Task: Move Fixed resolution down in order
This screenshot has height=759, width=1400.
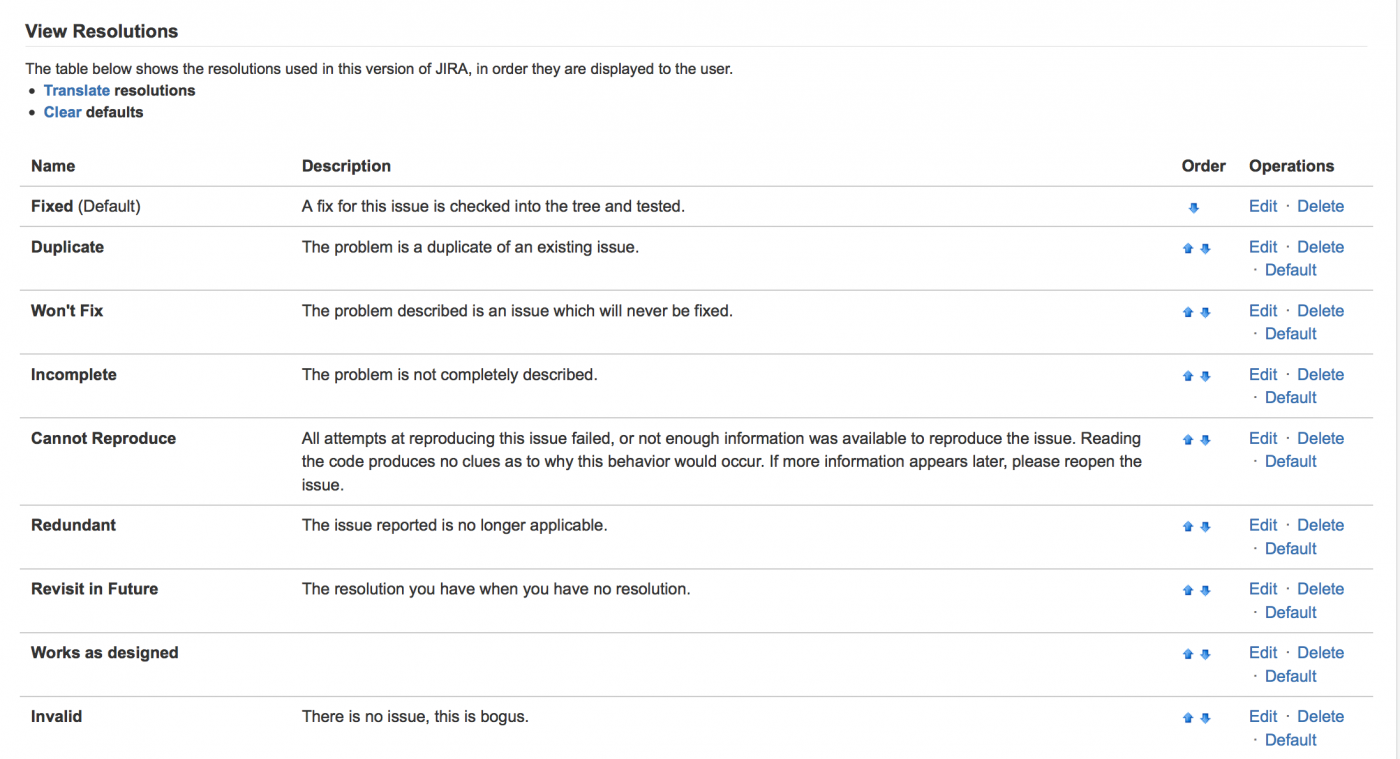Action: point(1193,208)
